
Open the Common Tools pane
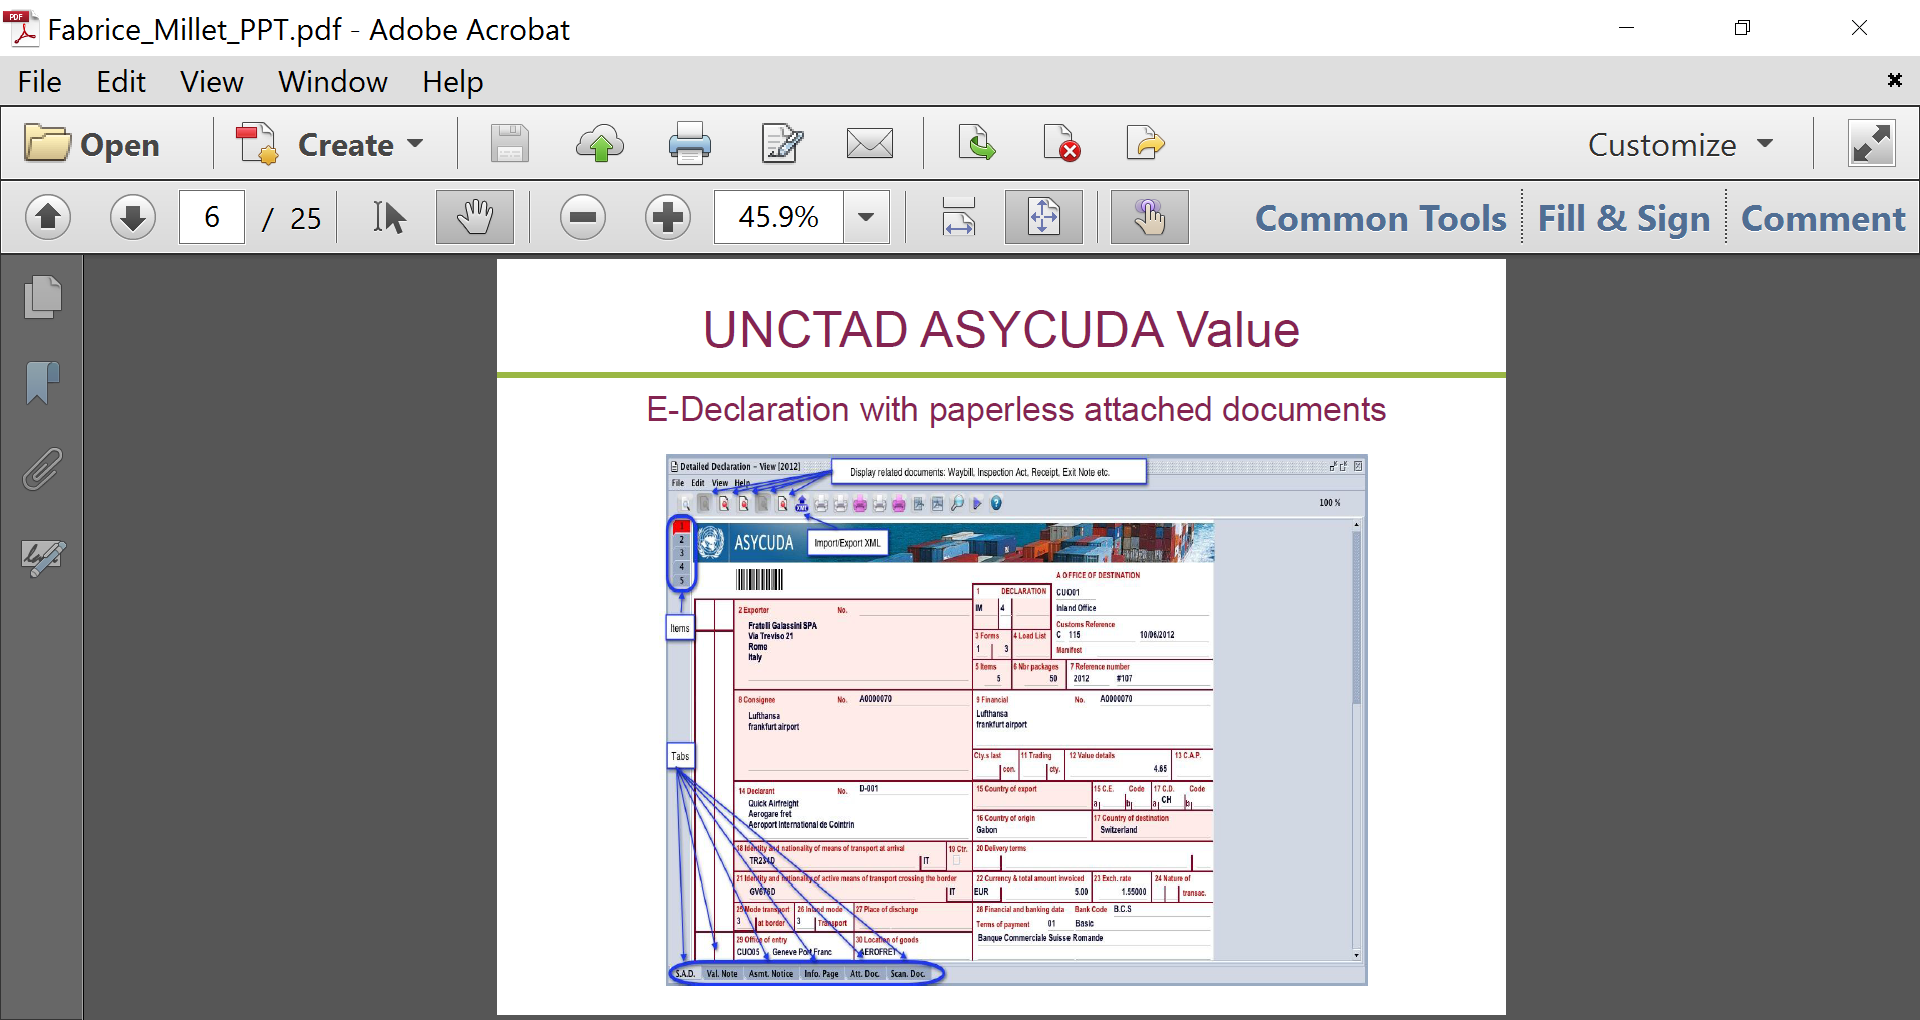coord(1380,218)
